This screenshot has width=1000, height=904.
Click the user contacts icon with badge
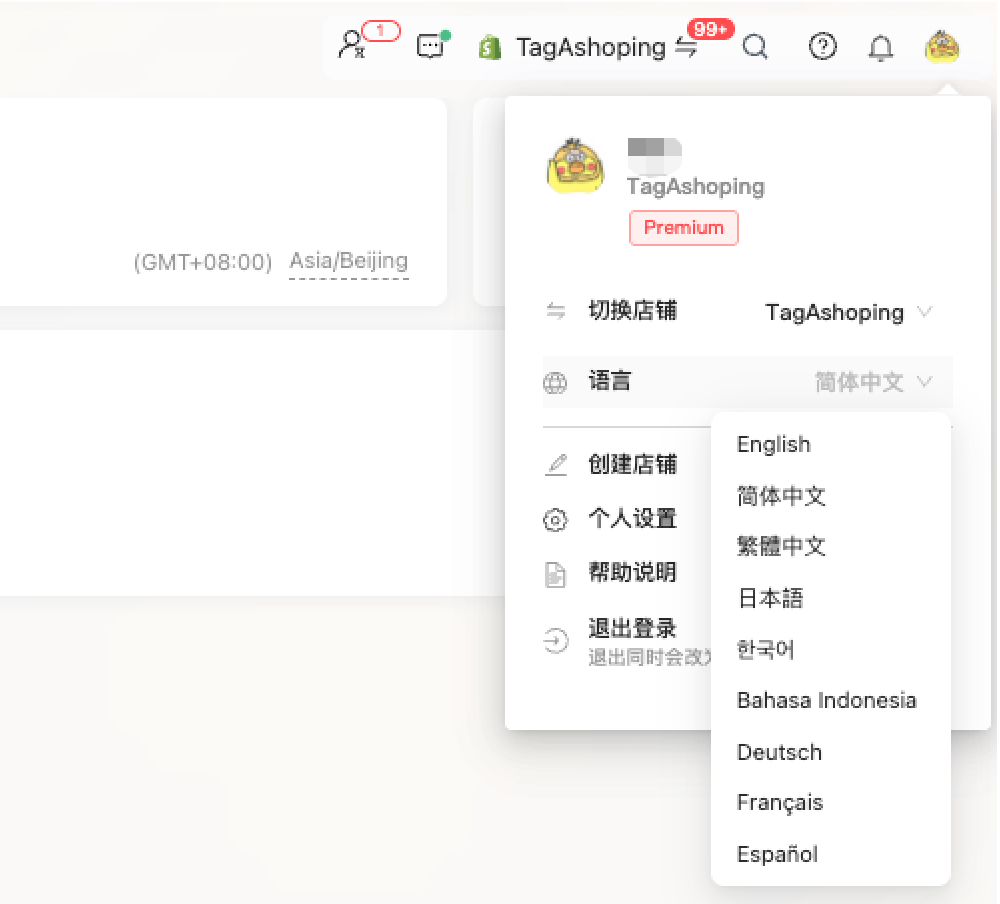point(353,45)
